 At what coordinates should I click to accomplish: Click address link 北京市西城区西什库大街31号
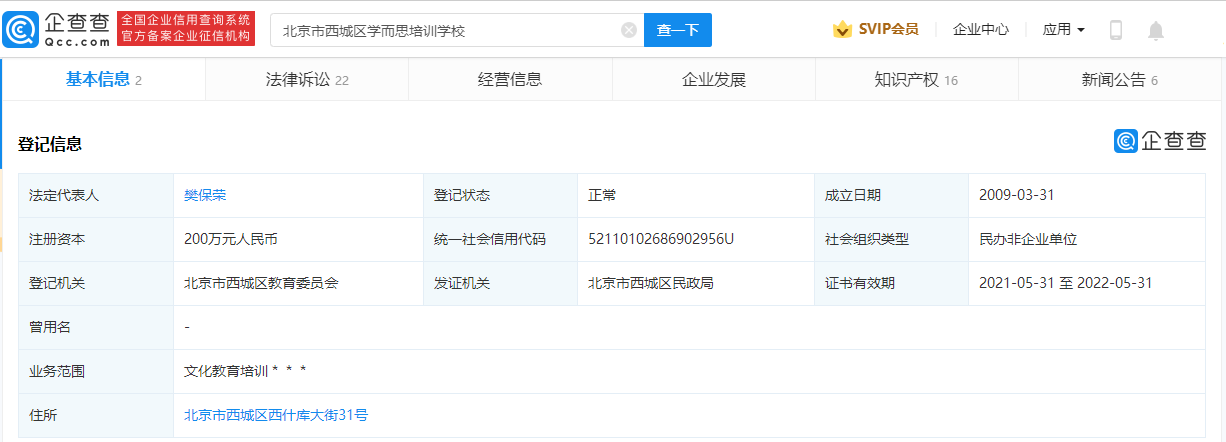click(x=276, y=414)
